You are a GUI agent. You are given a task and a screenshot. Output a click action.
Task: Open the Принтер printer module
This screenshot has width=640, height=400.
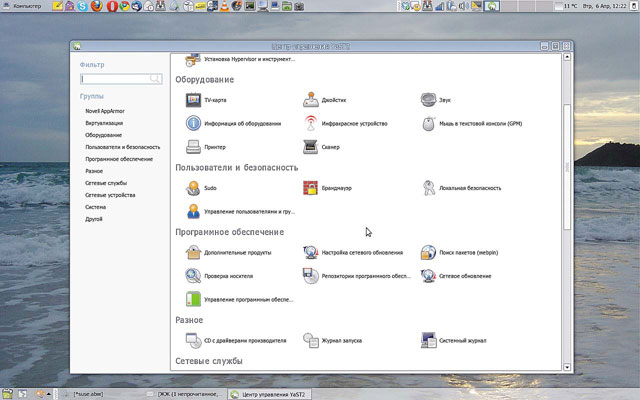(193, 147)
